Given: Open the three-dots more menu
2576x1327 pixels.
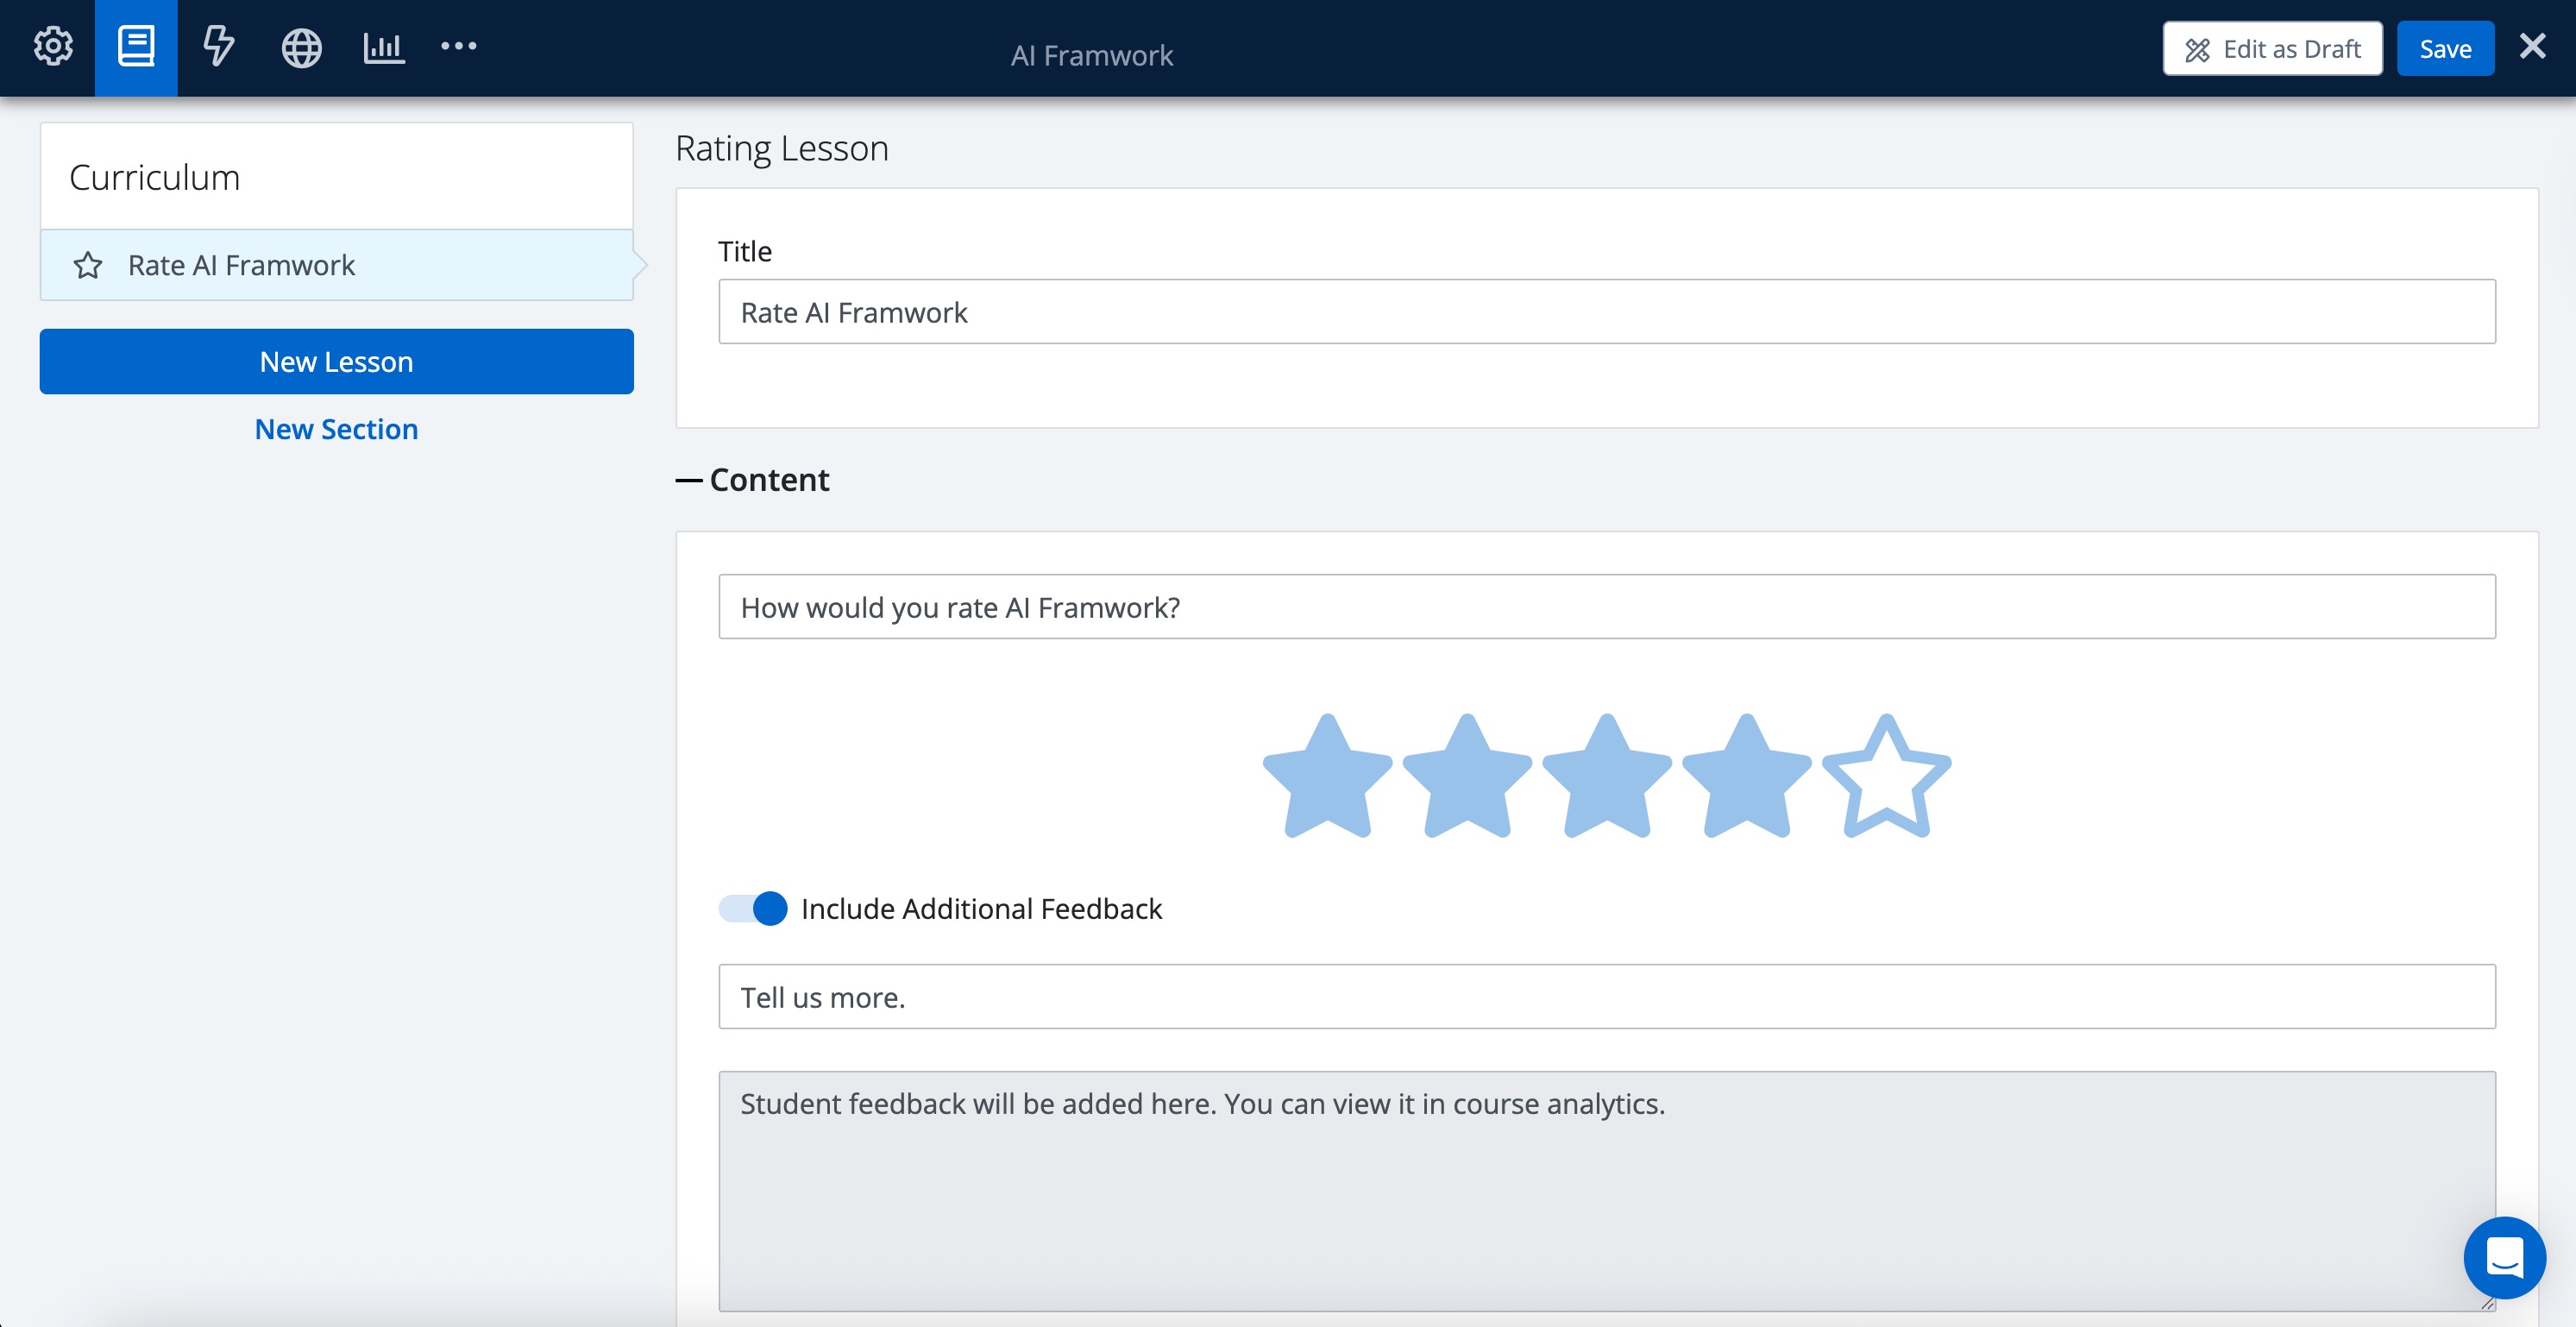Looking at the screenshot, I should coord(459,46).
